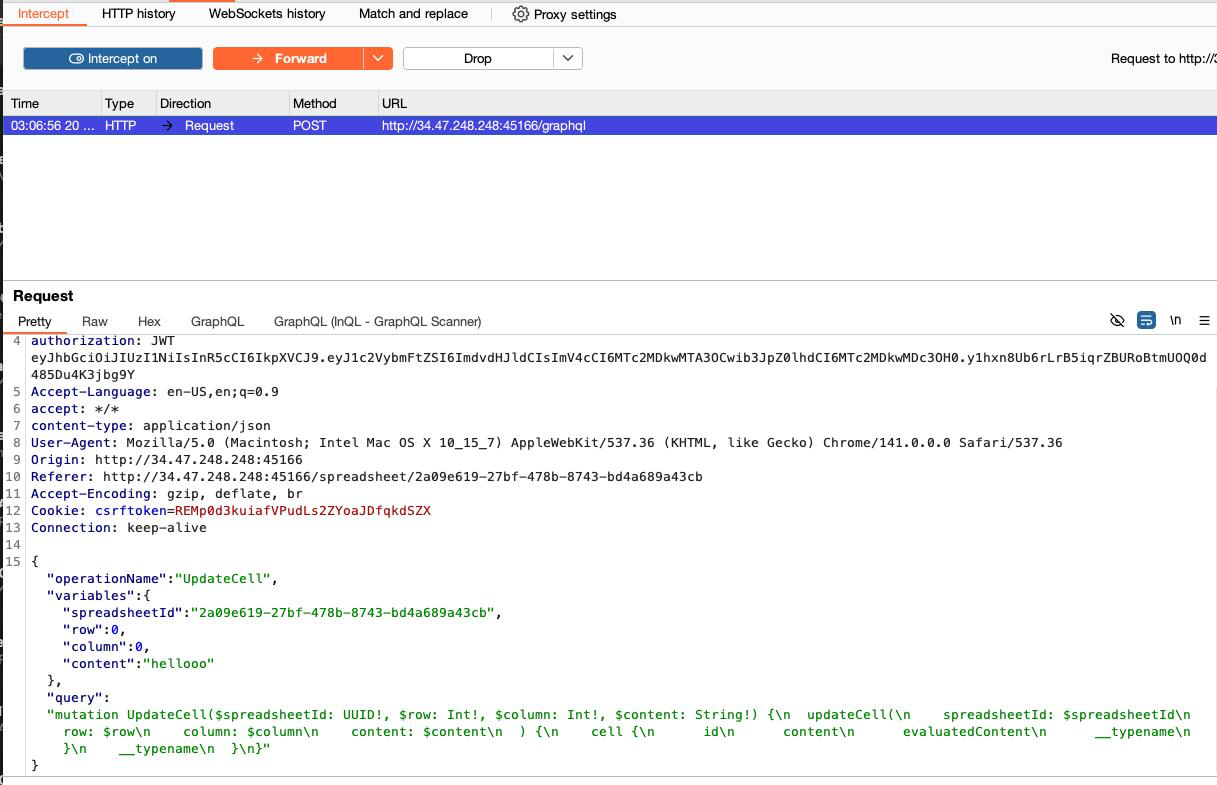This screenshot has width=1217, height=785.
Task: Open the WebSockets history tab
Action: pyautogui.click(x=267, y=14)
